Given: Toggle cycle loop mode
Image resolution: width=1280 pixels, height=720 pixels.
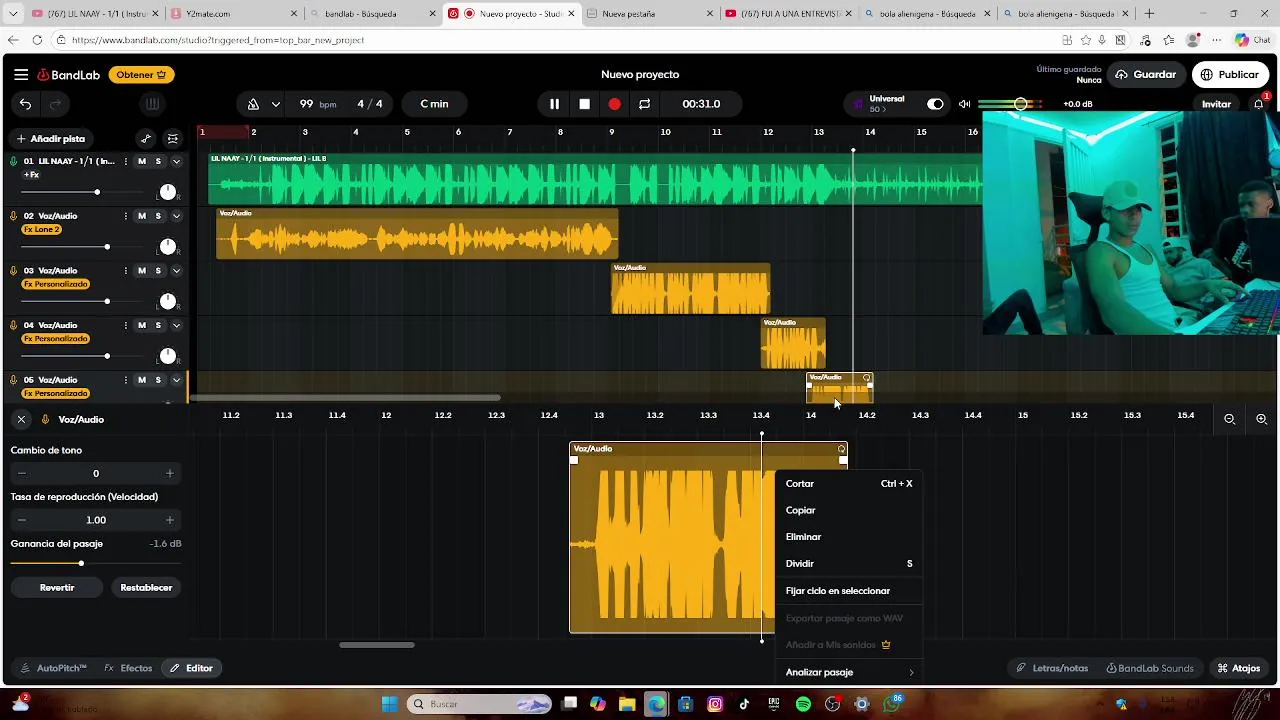Looking at the screenshot, I should pos(644,104).
